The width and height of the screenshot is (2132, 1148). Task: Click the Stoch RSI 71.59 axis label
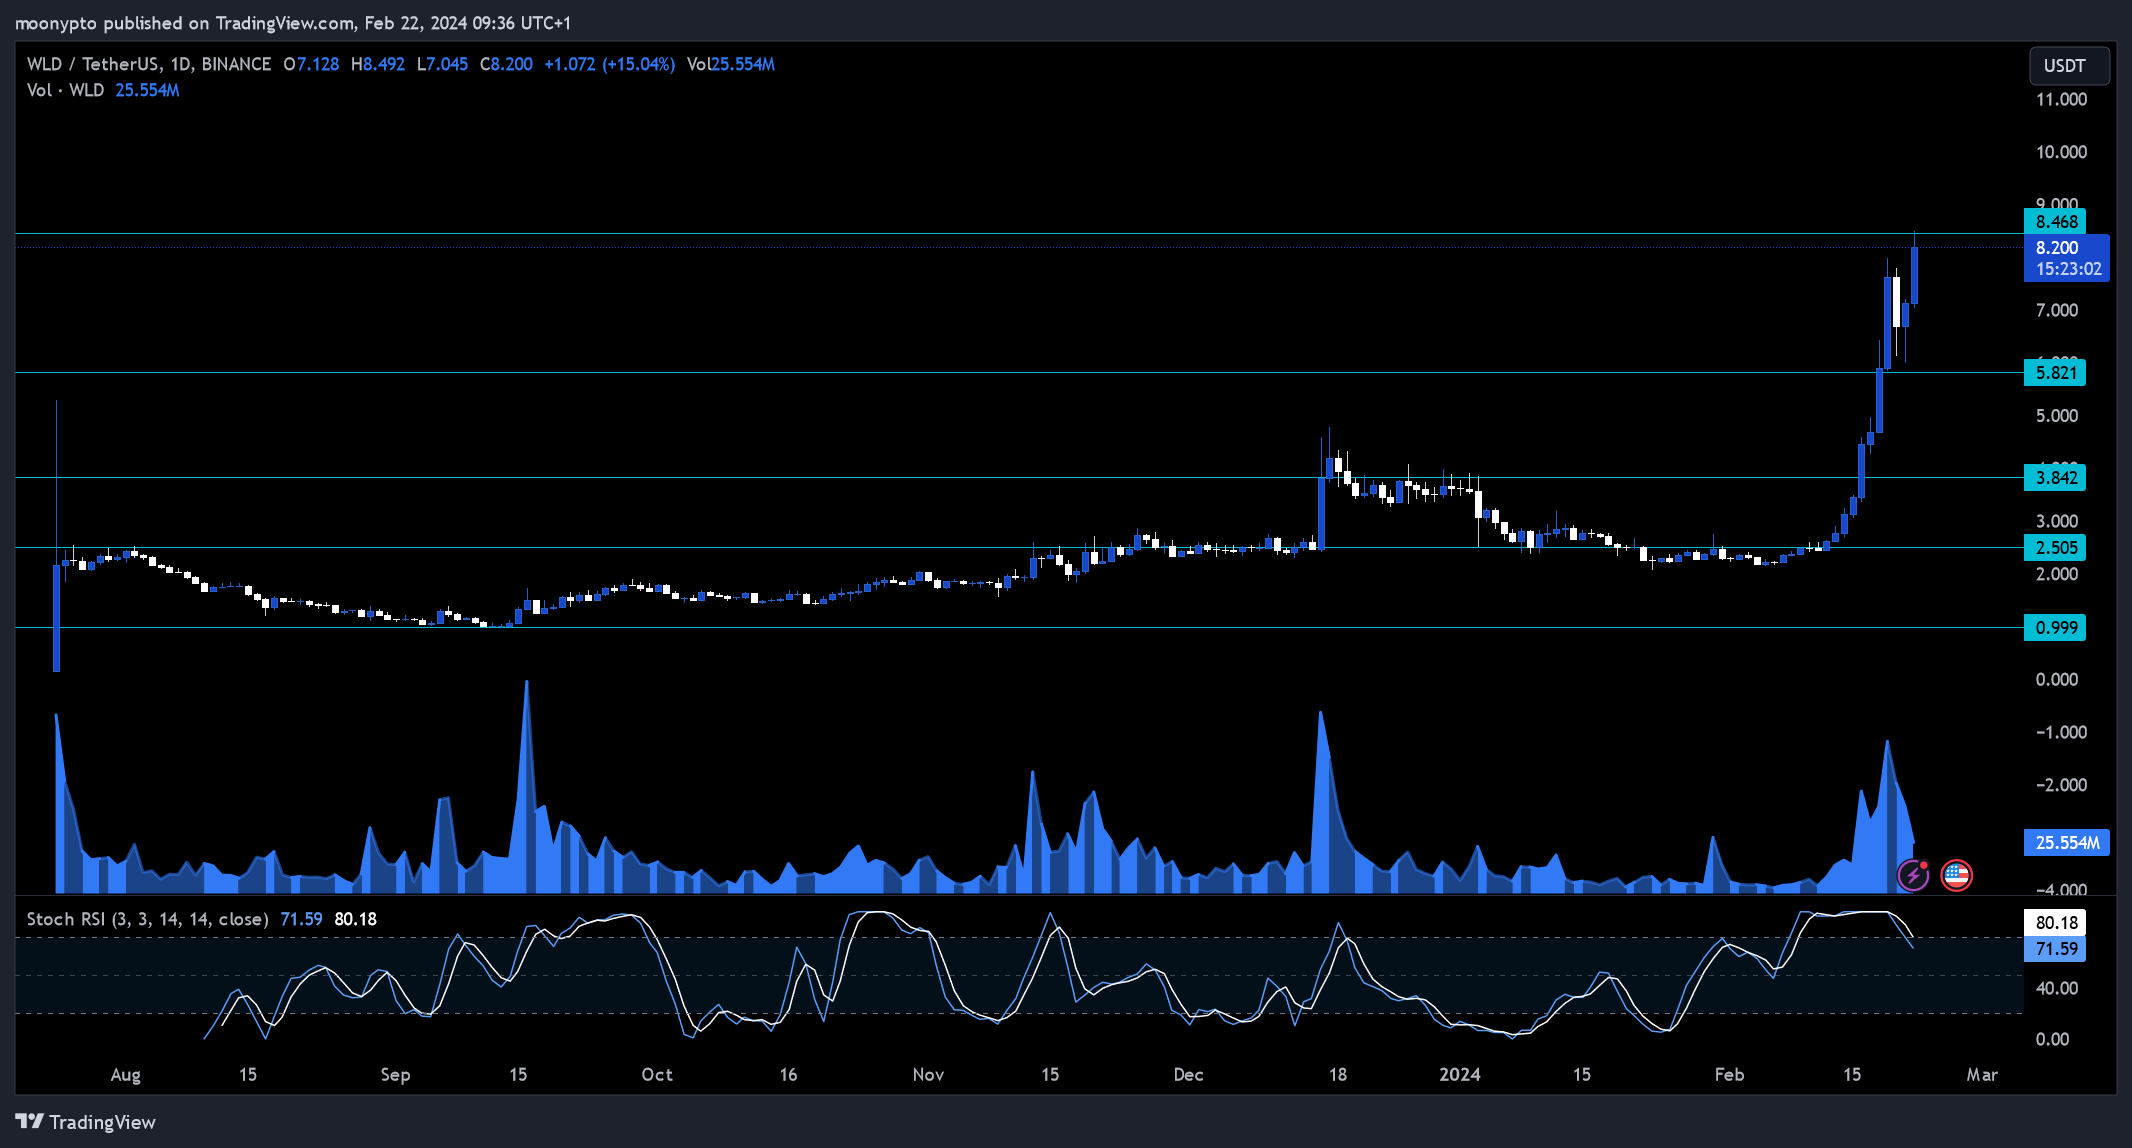tap(2054, 948)
